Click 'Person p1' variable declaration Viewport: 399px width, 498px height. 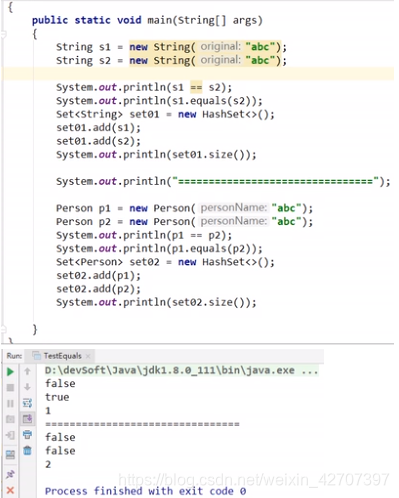pyautogui.click(x=83, y=208)
